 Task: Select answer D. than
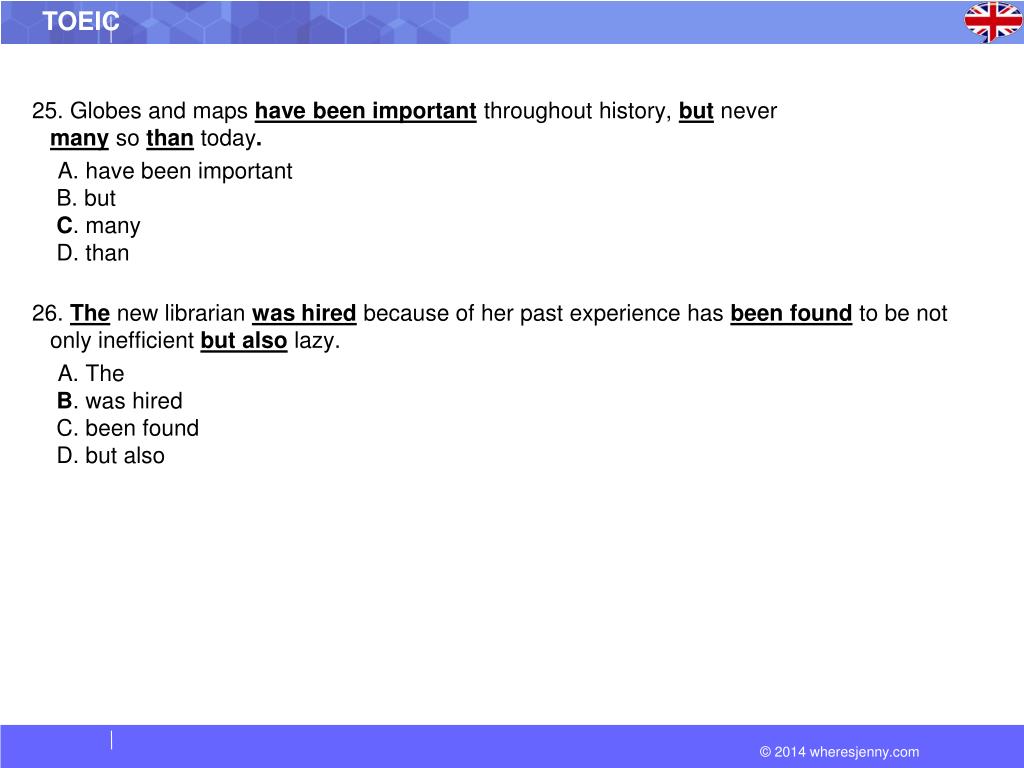pos(93,253)
